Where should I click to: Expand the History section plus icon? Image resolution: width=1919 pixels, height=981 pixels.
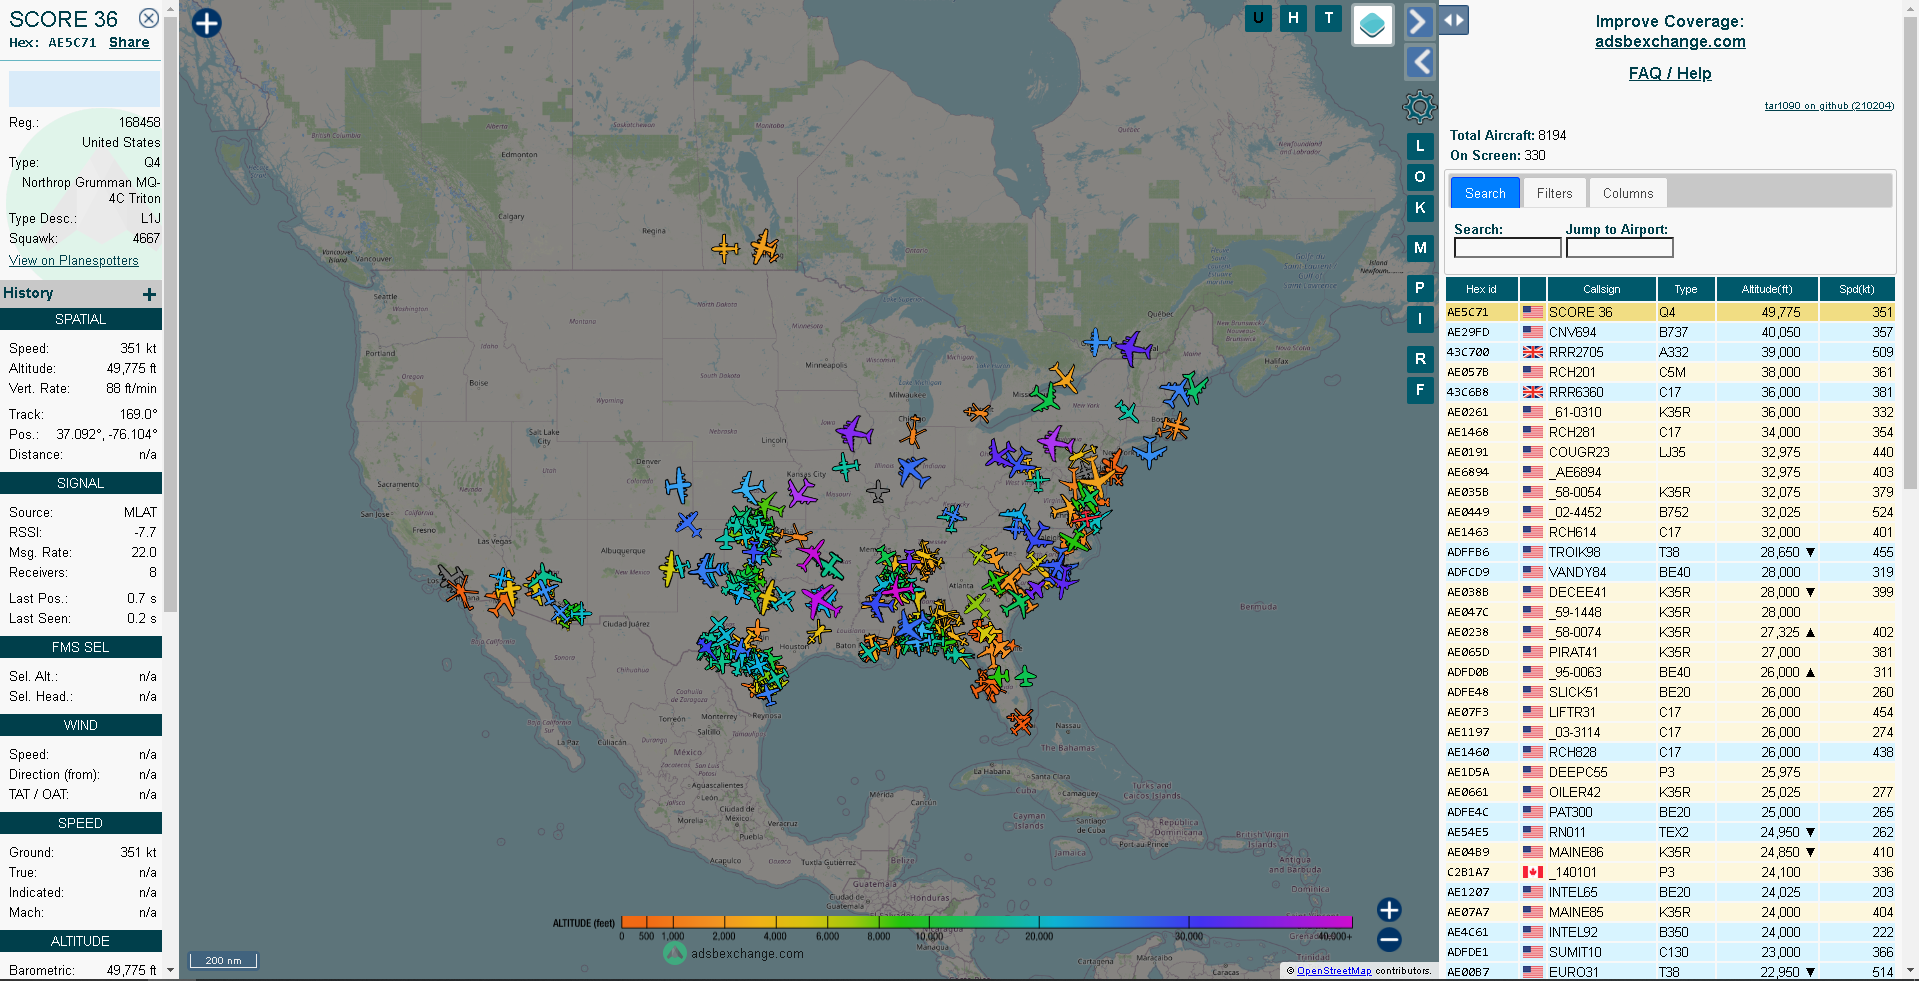149,294
